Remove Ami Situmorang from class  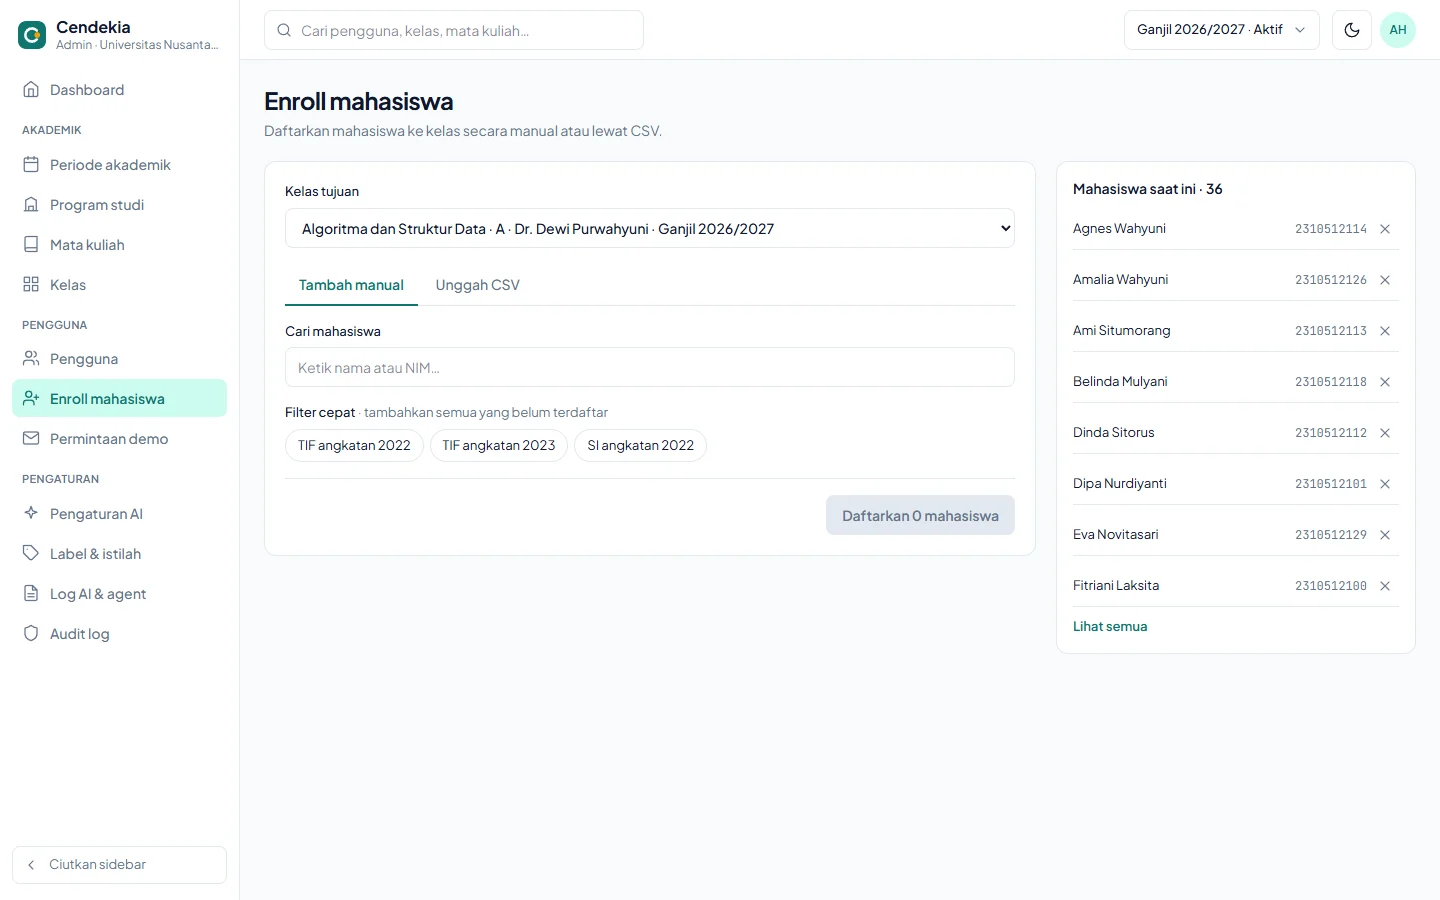(1385, 331)
